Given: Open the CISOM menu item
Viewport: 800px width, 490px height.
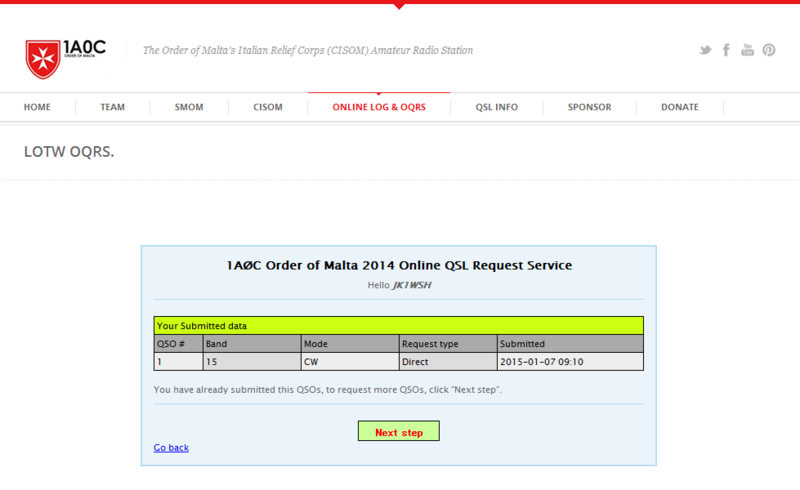Looking at the screenshot, I should pos(268,107).
